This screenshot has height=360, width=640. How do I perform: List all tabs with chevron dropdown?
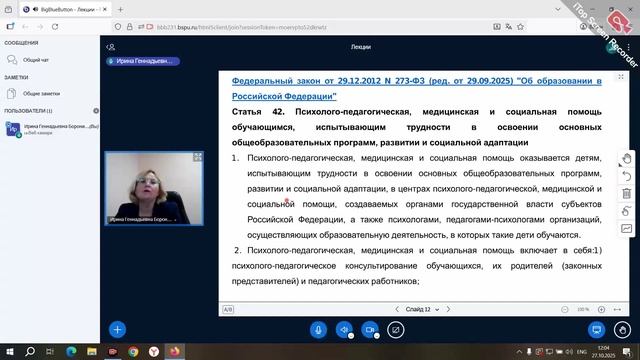coord(558,9)
